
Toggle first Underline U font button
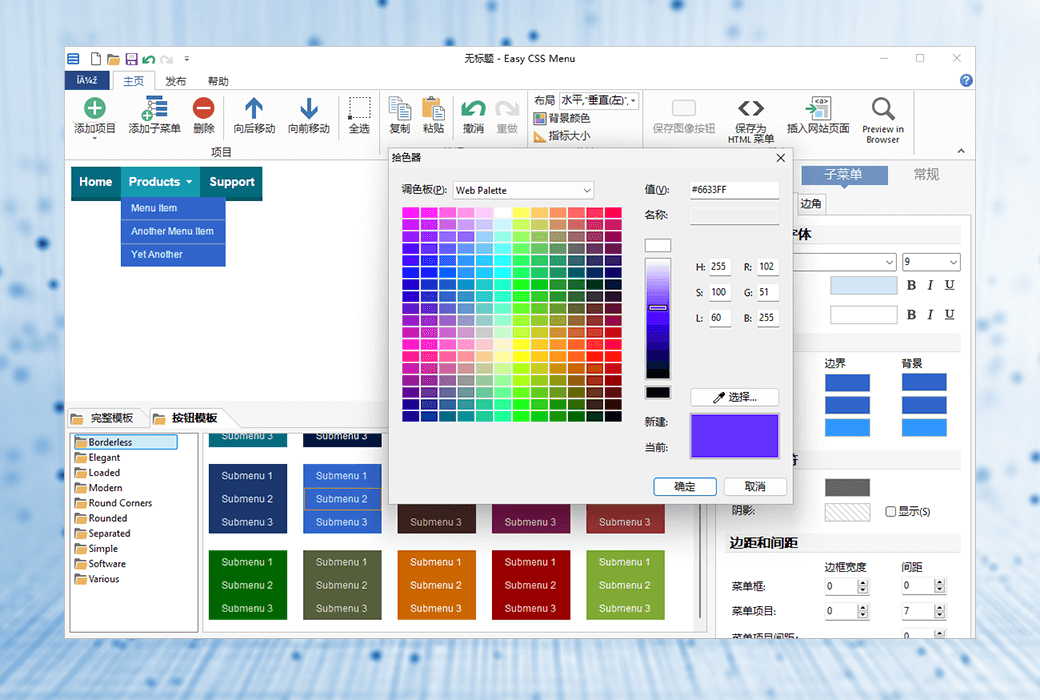pos(949,285)
